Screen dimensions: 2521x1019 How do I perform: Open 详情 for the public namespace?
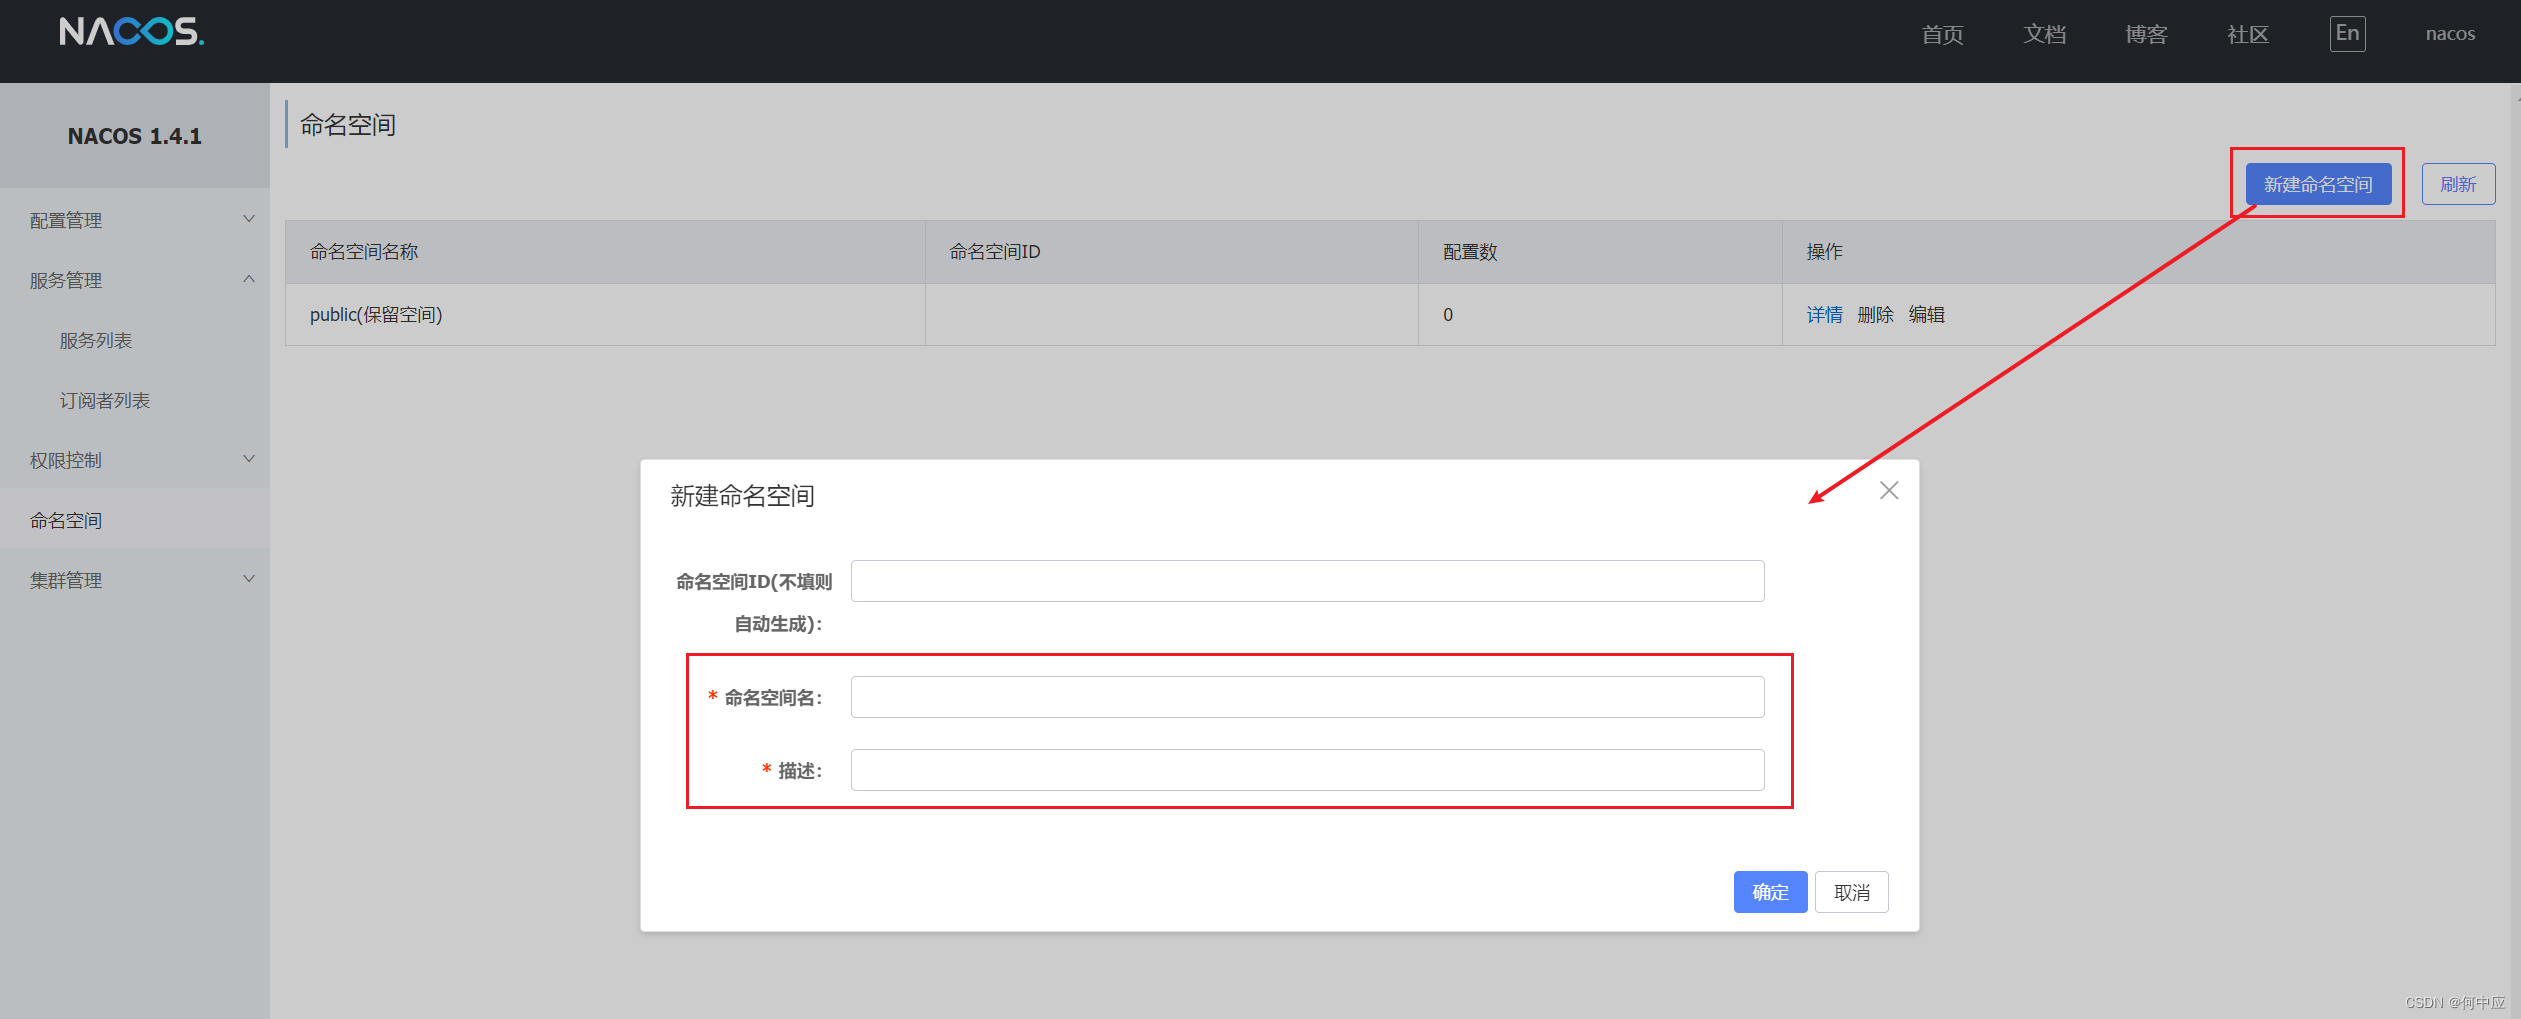[1824, 314]
